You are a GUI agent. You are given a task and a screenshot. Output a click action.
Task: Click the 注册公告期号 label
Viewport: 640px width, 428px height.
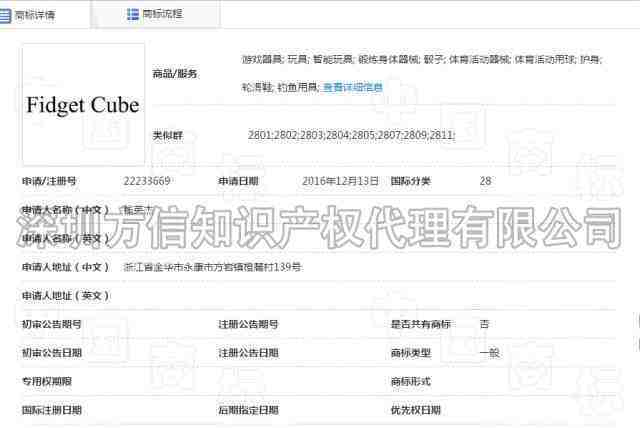pos(248,324)
